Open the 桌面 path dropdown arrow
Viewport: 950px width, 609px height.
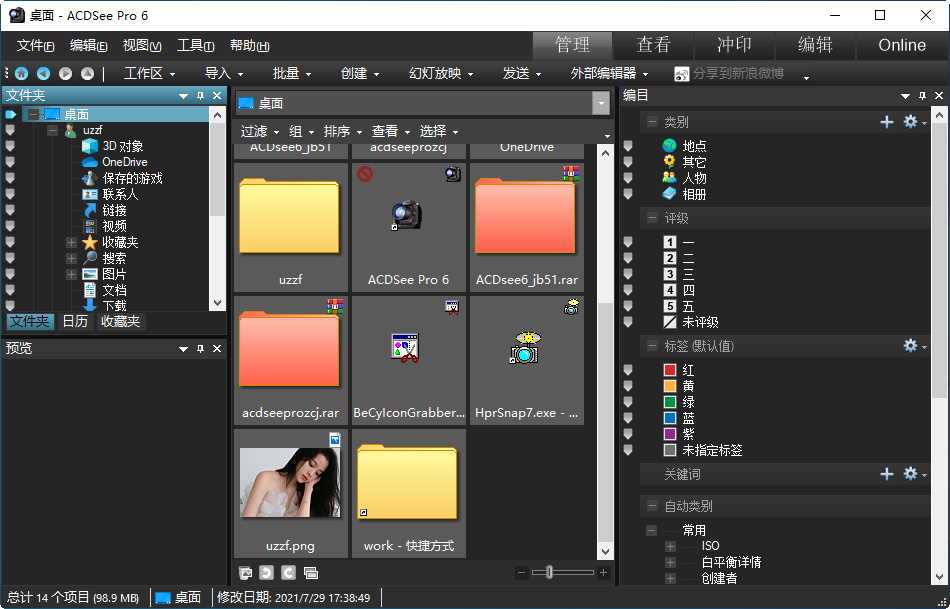click(x=601, y=104)
